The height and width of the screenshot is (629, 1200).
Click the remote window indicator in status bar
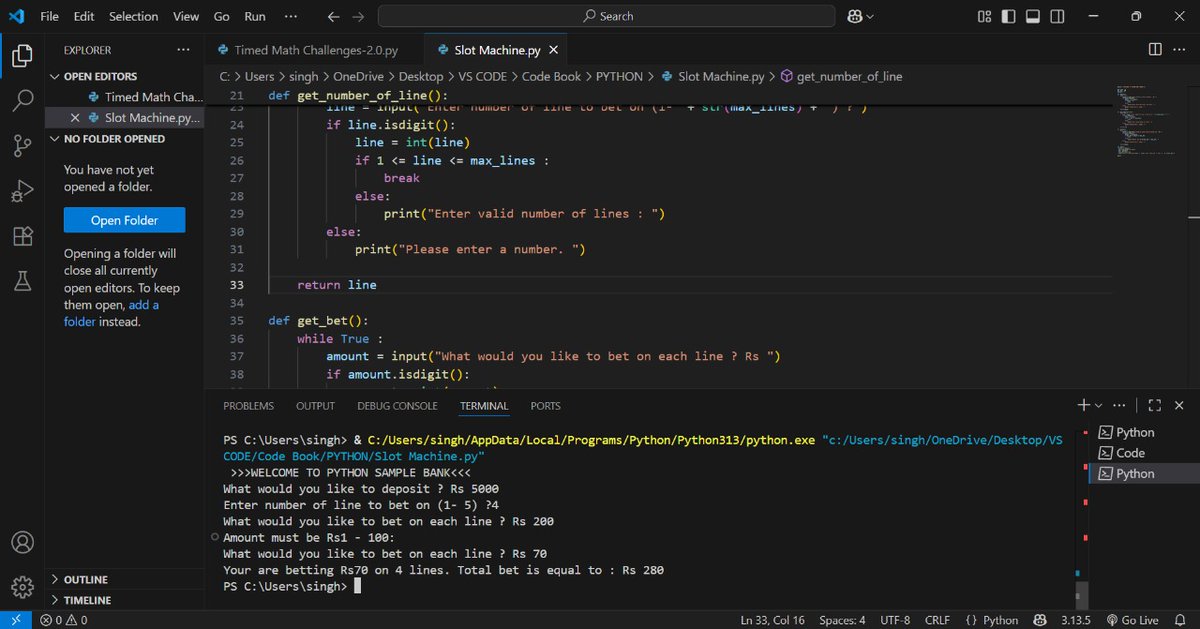click(x=16, y=620)
